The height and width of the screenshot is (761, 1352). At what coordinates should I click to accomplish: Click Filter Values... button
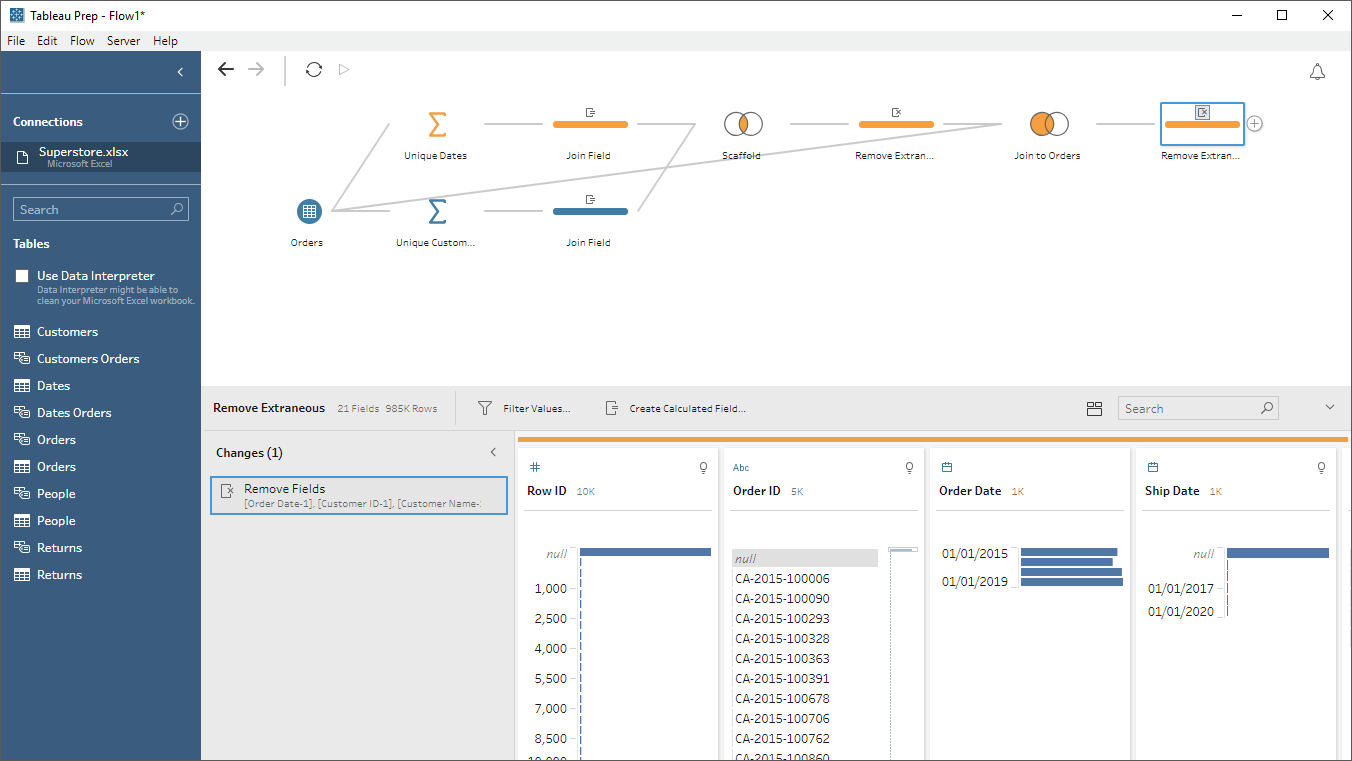(x=524, y=408)
